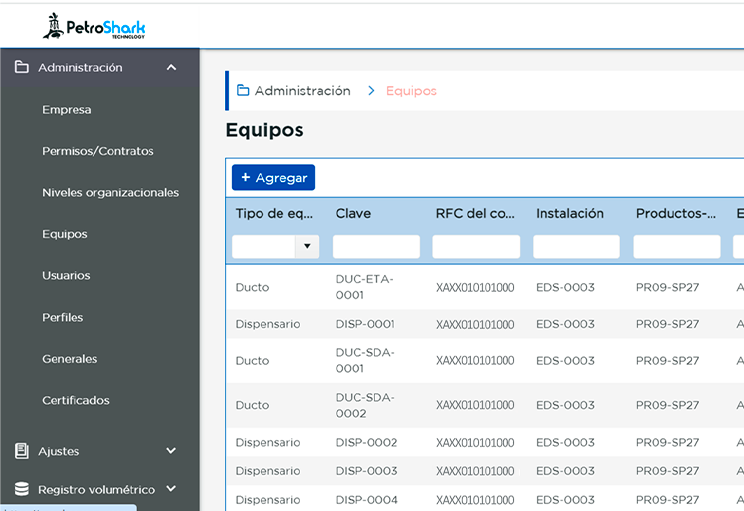The image size is (744, 511).
Task: Click the PetroShark logo
Action: [x=94, y=26]
